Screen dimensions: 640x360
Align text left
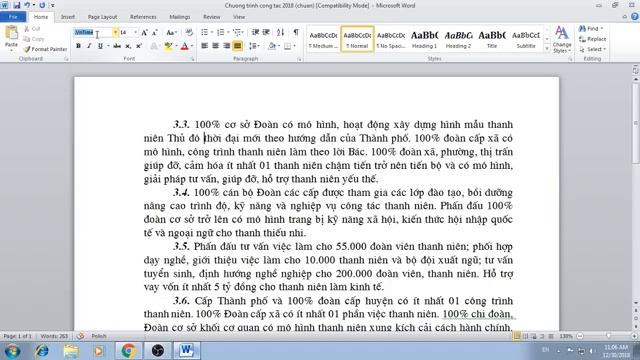(x=204, y=46)
